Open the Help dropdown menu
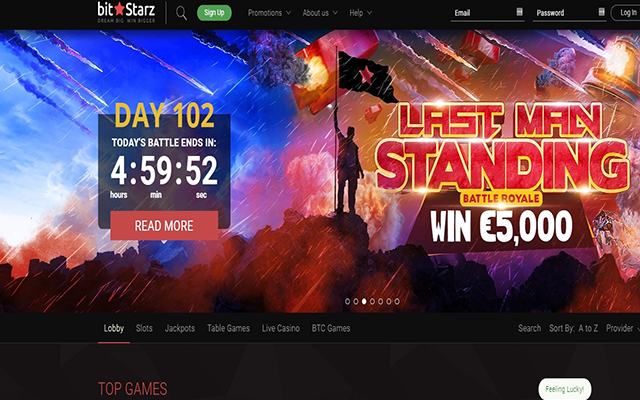Screen dimensions: 640x400 coord(360,13)
